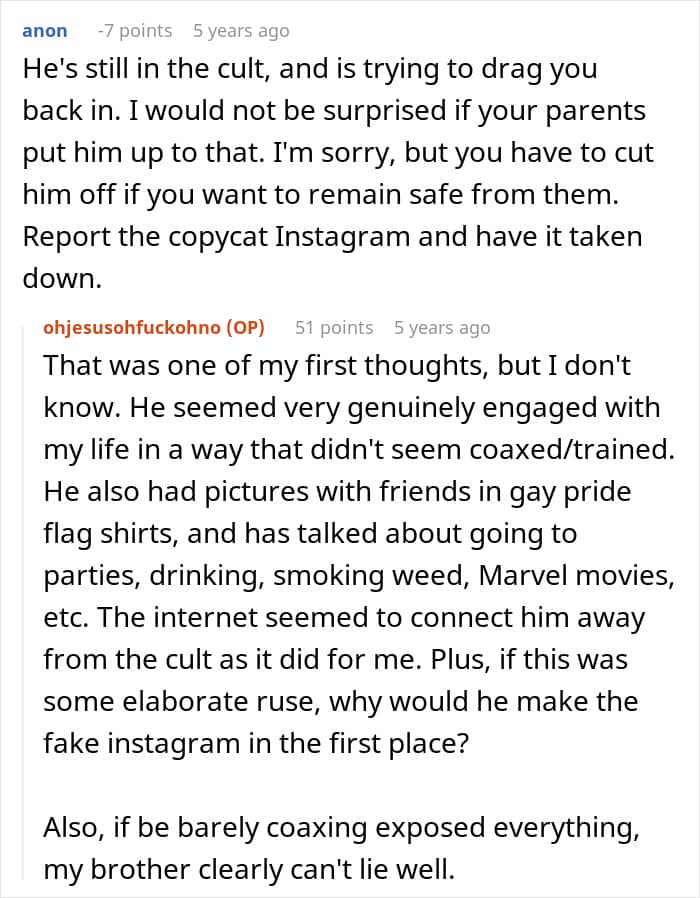This screenshot has height=898, width=700.
Task: Click the '-7 points' score label
Action: click(134, 31)
